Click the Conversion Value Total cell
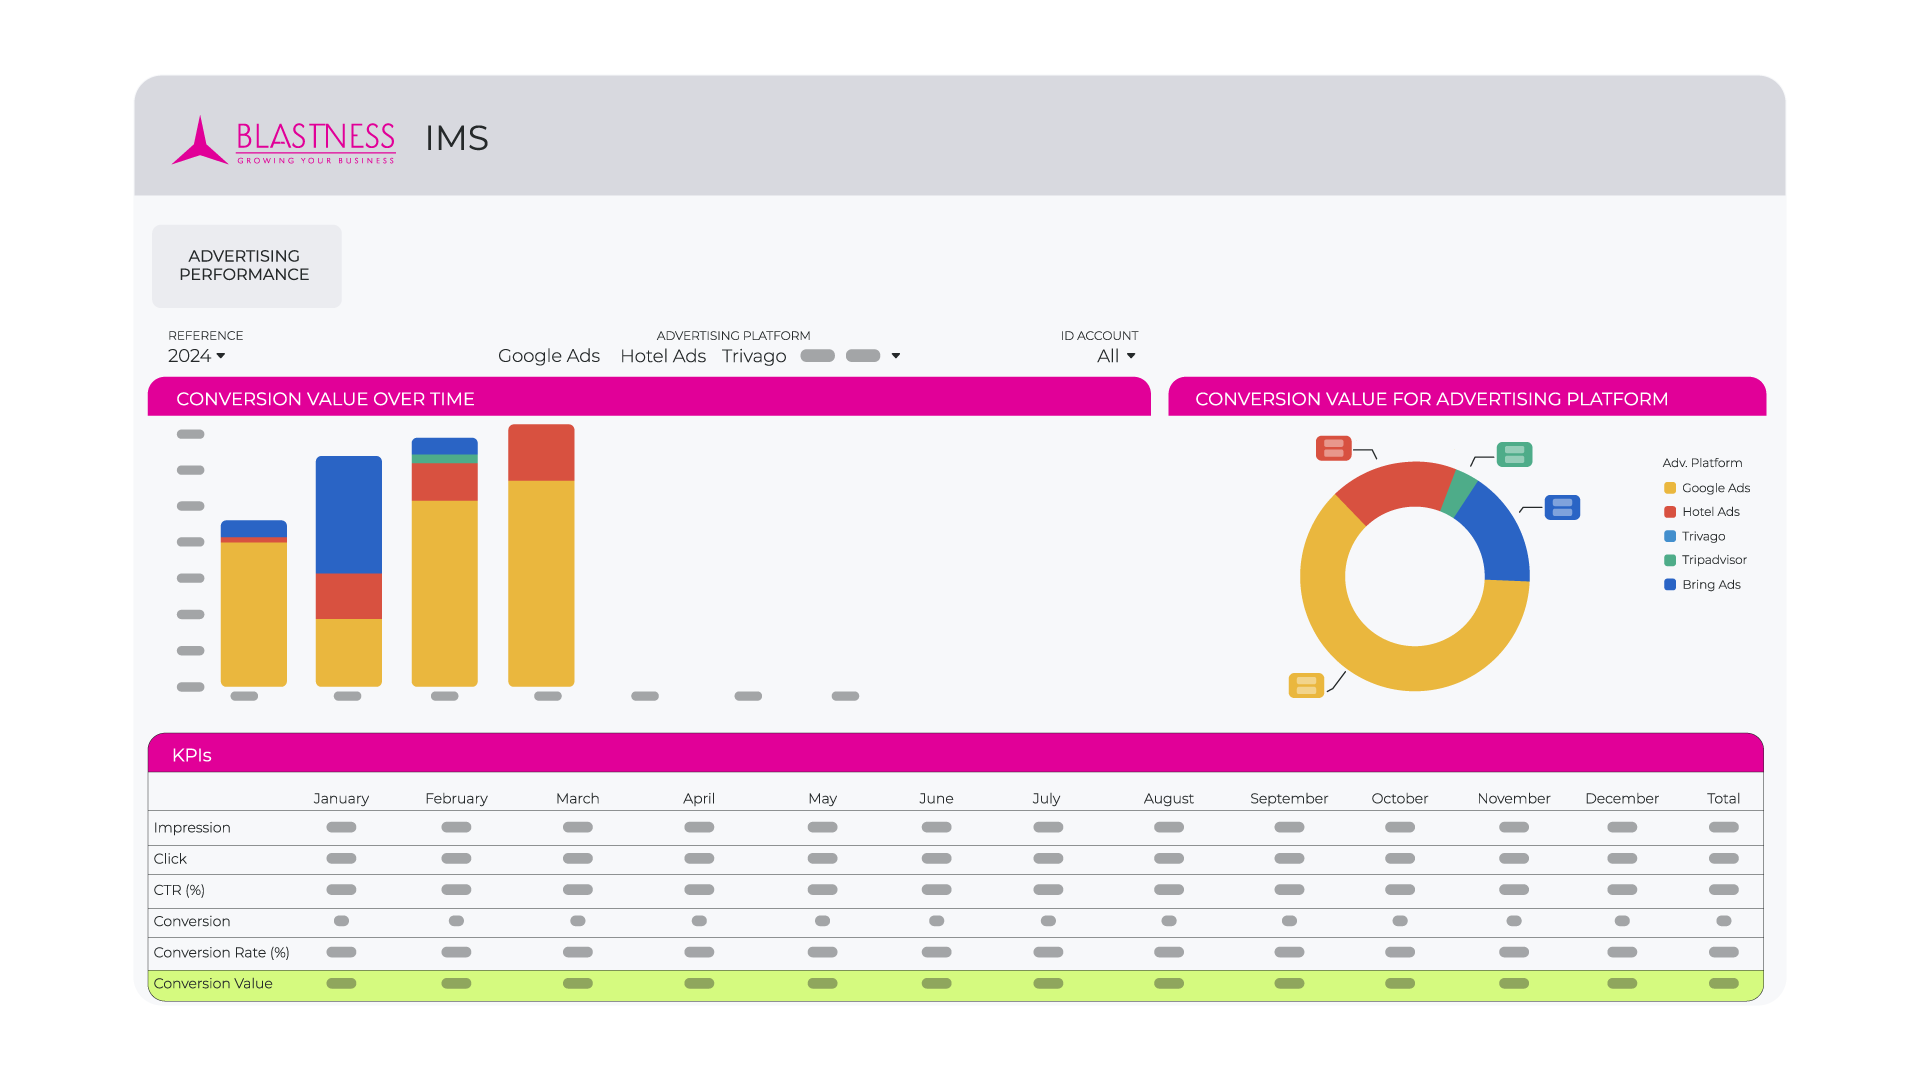 coord(1723,983)
